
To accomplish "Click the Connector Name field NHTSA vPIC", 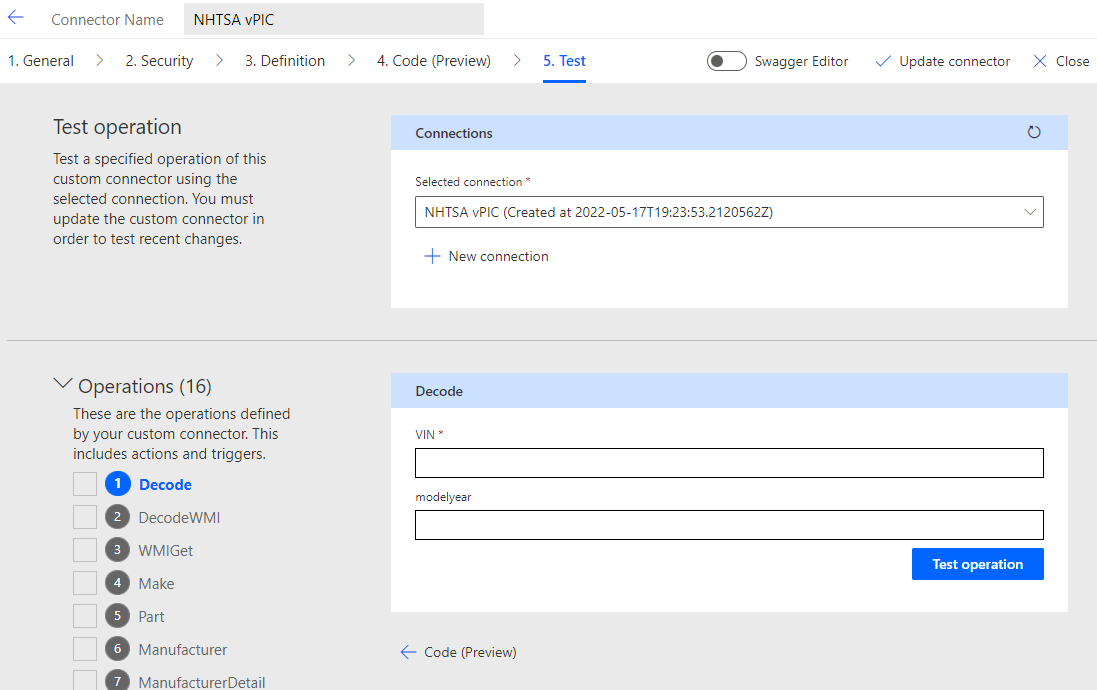I will click(x=334, y=19).
